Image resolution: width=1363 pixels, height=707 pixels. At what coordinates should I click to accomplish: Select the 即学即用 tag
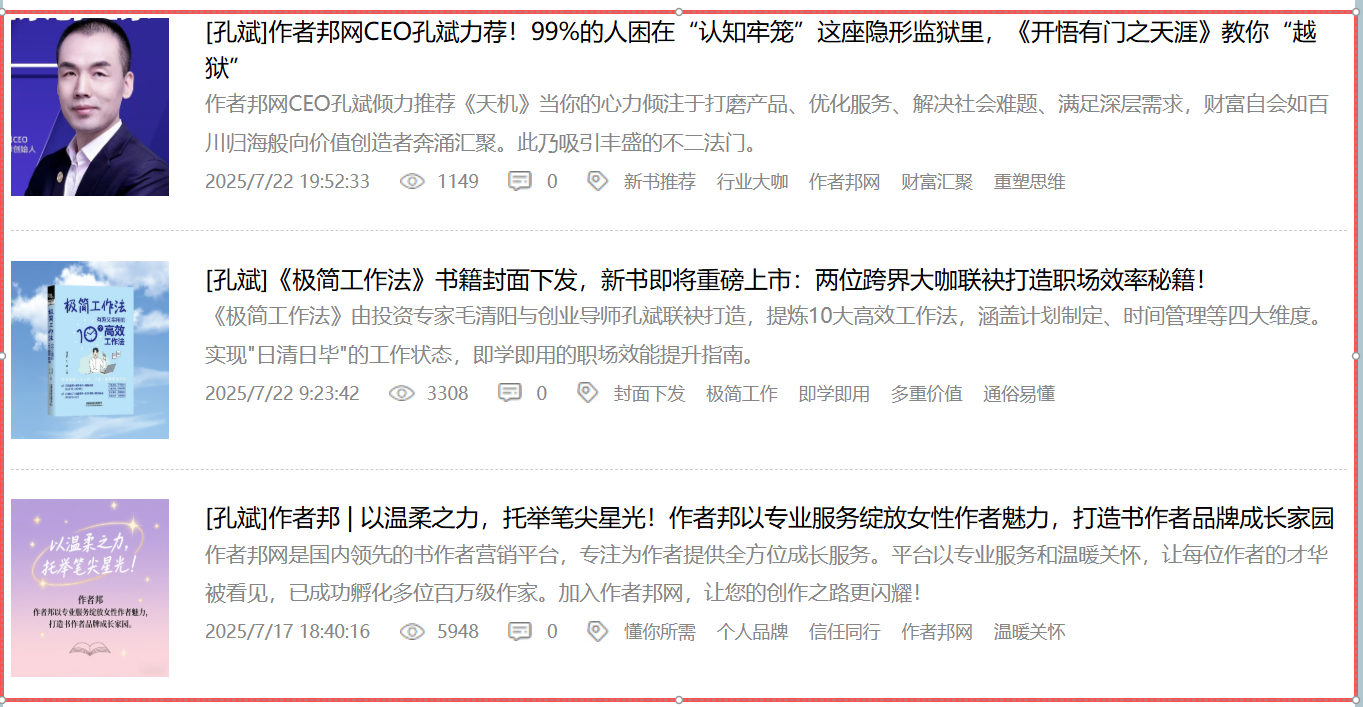pos(835,393)
